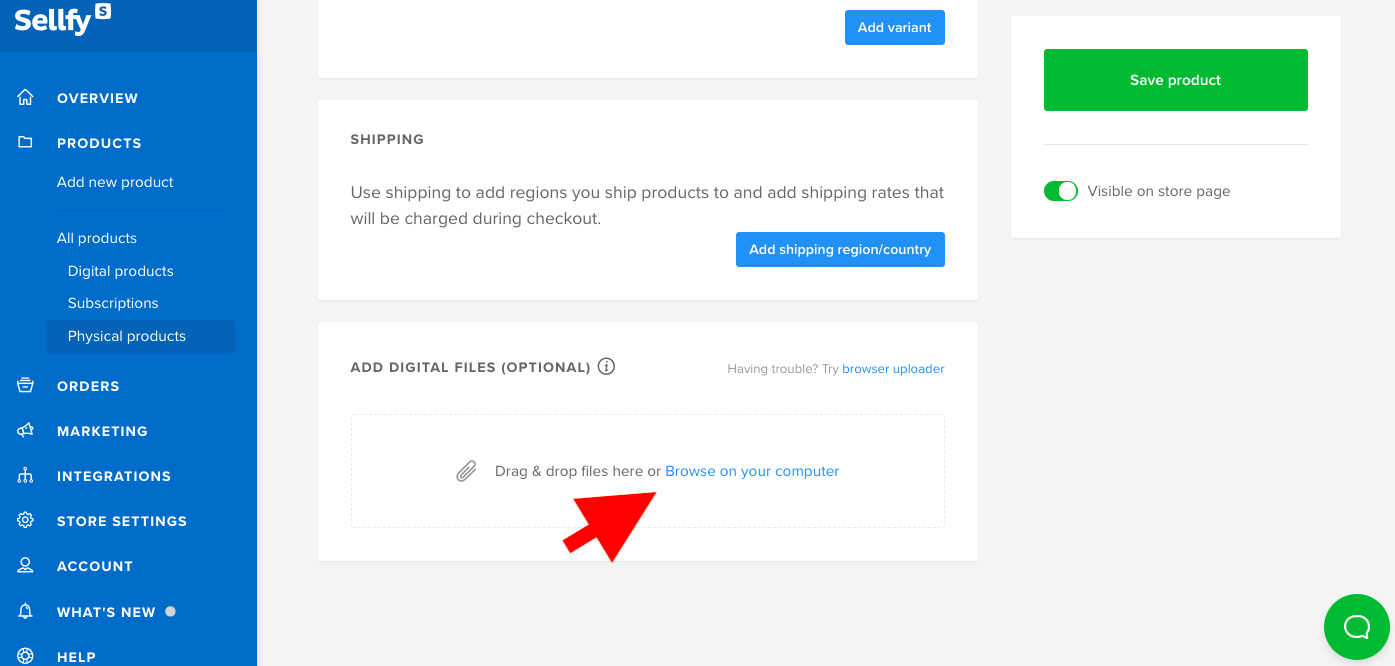Screen dimensions: 1395x666
Task: Switch to the Digital products section
Action: point(120,270)
